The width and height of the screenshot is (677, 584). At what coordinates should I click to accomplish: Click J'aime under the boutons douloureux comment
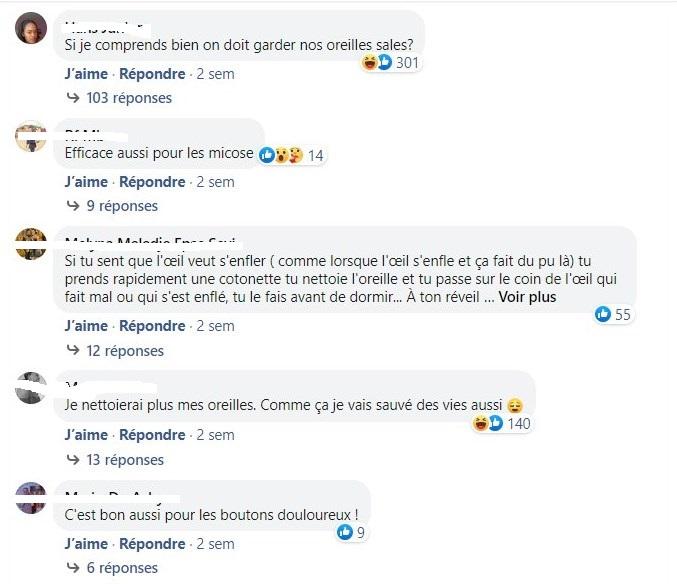86,543
